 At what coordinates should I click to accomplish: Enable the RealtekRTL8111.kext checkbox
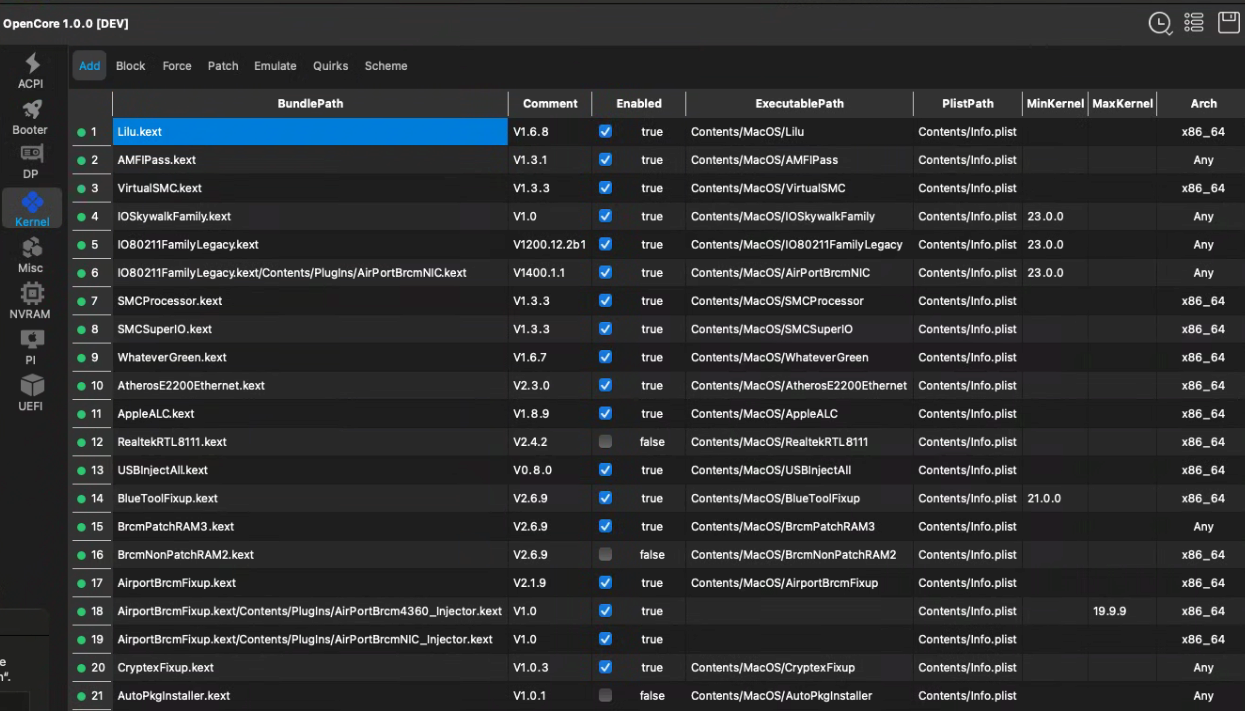pyautogui.click(x=605, y=442)
